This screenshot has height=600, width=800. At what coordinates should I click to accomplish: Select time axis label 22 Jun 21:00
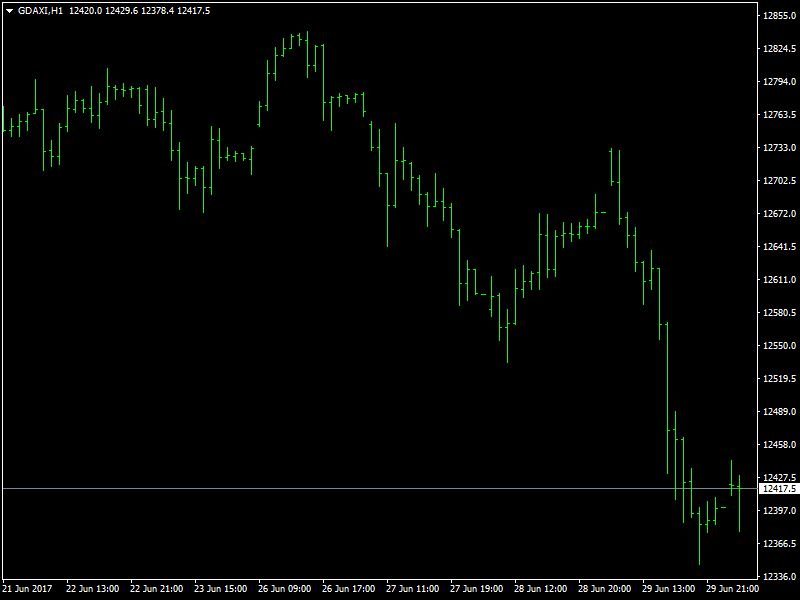pos(157,589)
